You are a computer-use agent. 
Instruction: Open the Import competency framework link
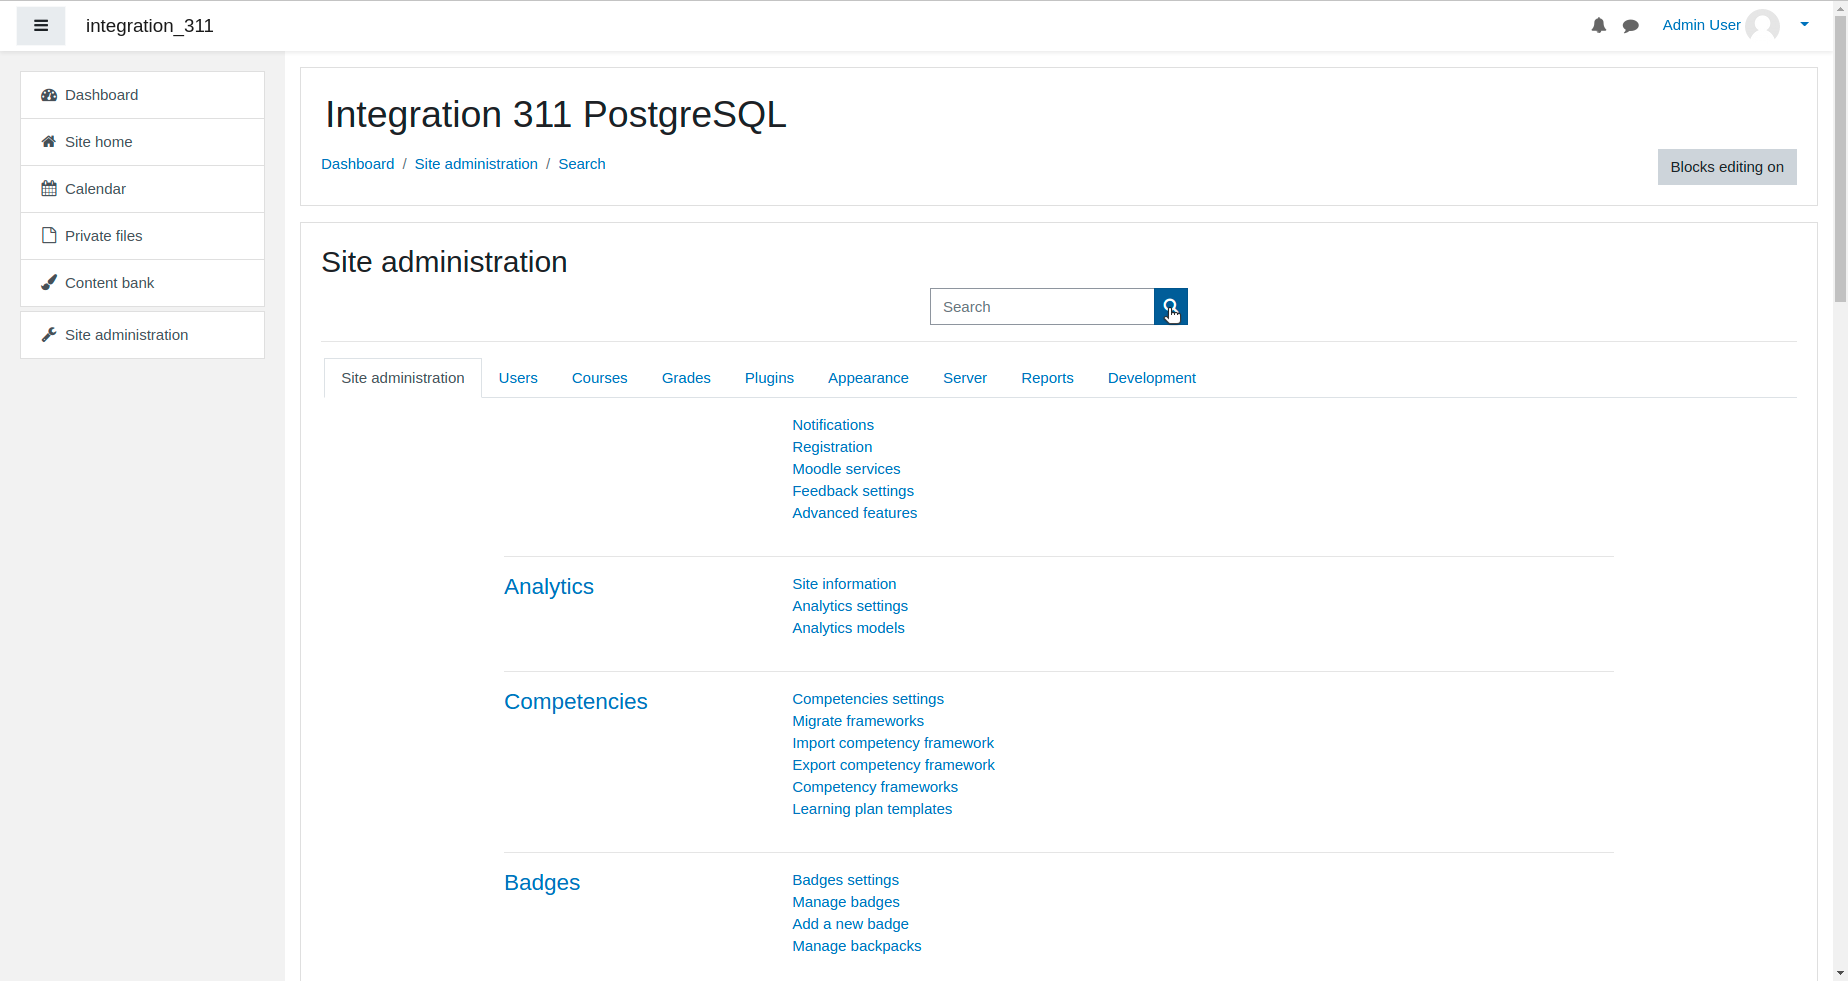(x=893, y=743)
